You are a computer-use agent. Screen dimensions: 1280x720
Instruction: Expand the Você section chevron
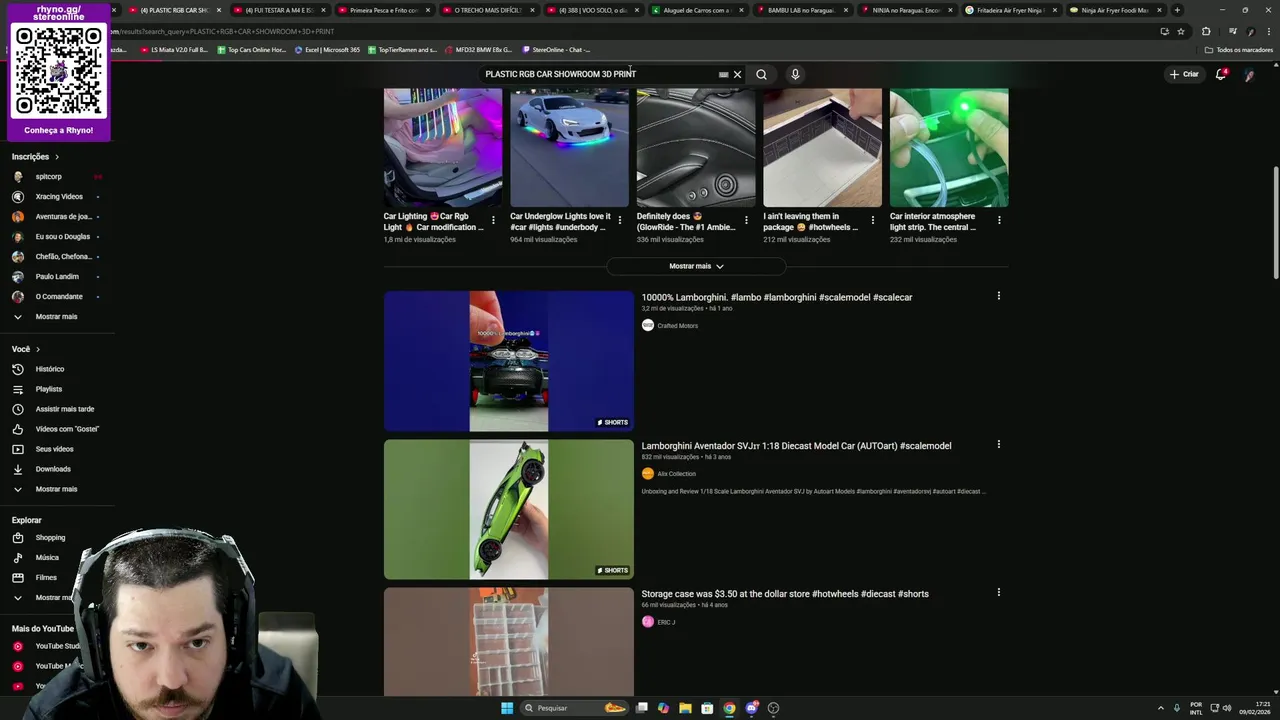point(38,349)
